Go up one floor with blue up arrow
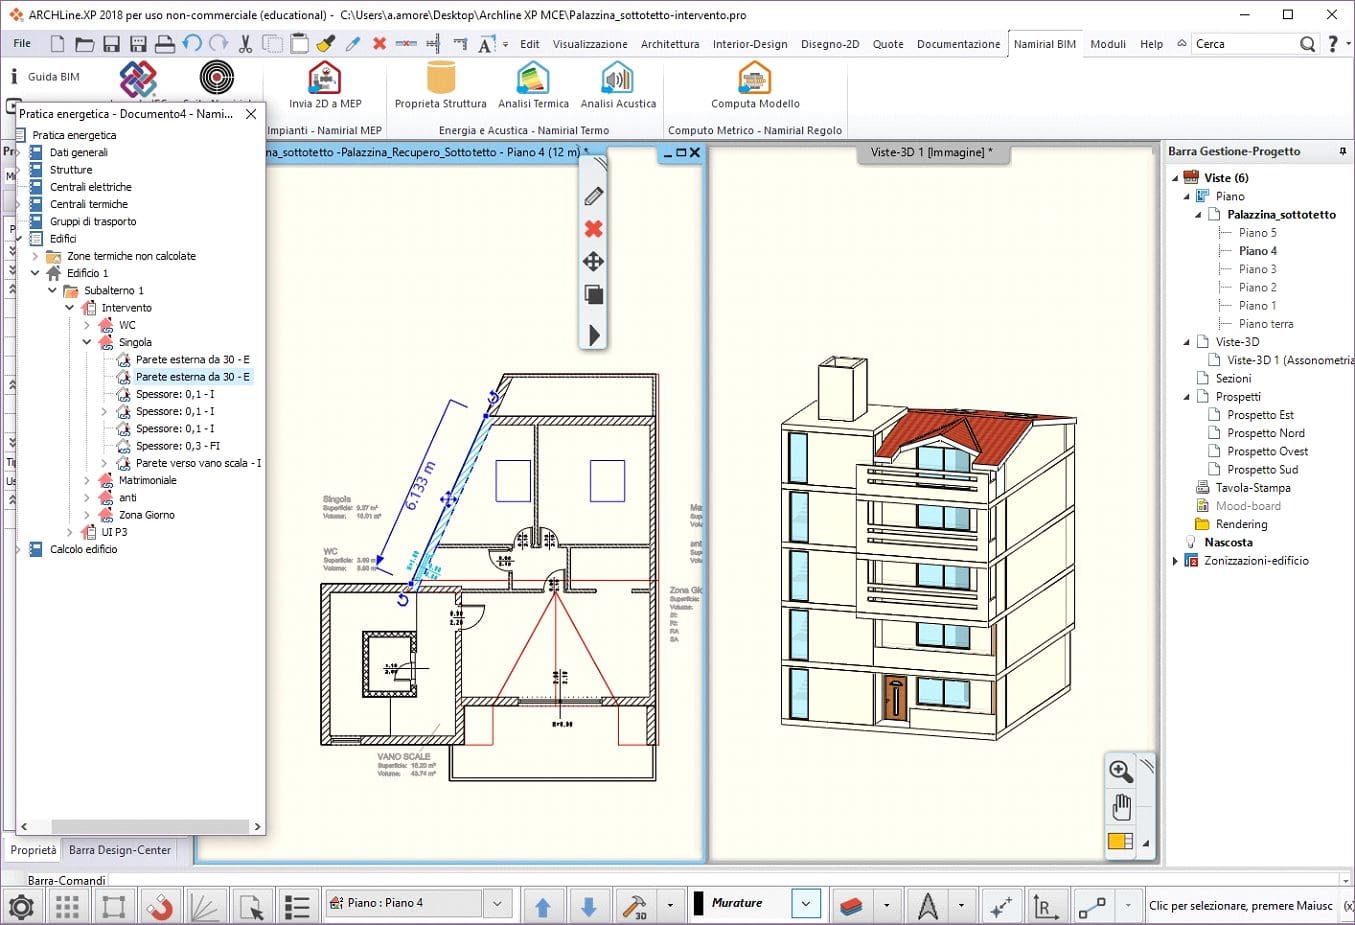This screenshot has width=1355, height=925. (543, 906)
